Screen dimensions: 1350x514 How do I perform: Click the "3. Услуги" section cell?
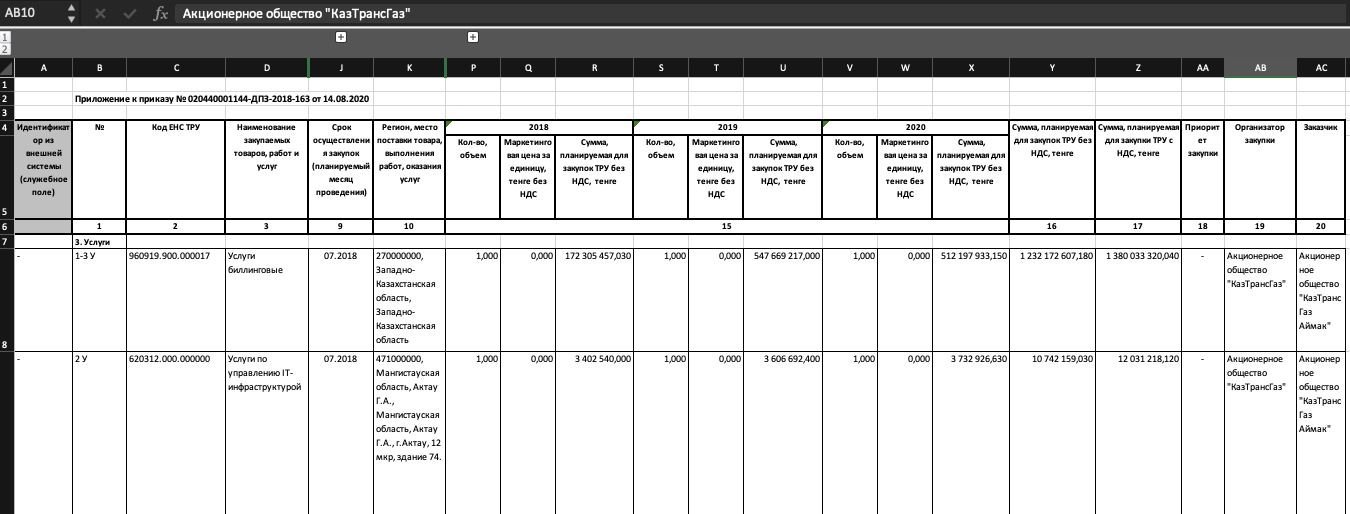[x=99, y=242]
